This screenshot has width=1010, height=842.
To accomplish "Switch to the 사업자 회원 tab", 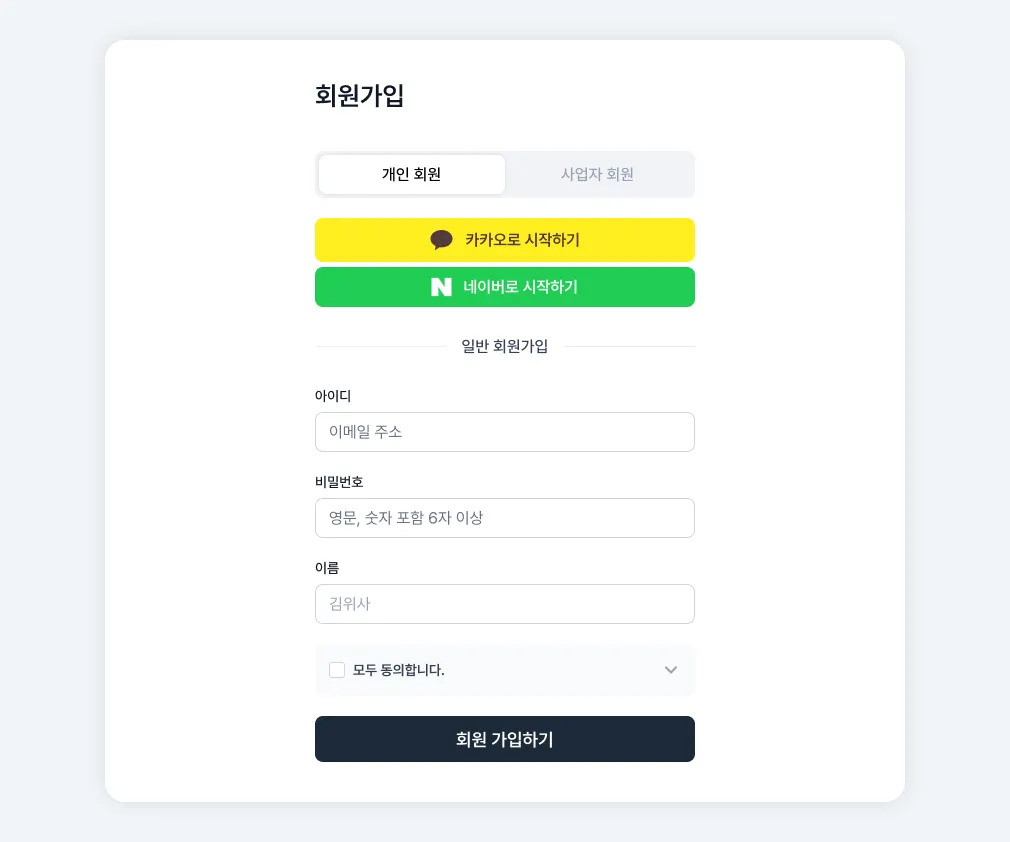I will tap(597, 174).
